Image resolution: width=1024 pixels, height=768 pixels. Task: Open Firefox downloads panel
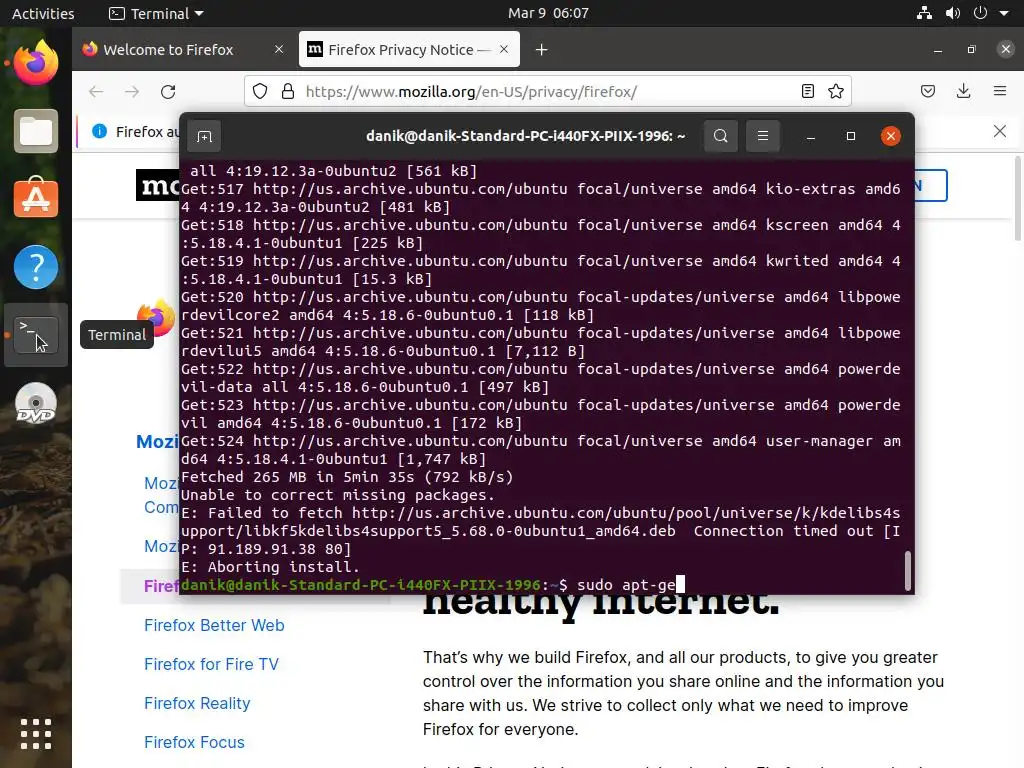point(963,91)
